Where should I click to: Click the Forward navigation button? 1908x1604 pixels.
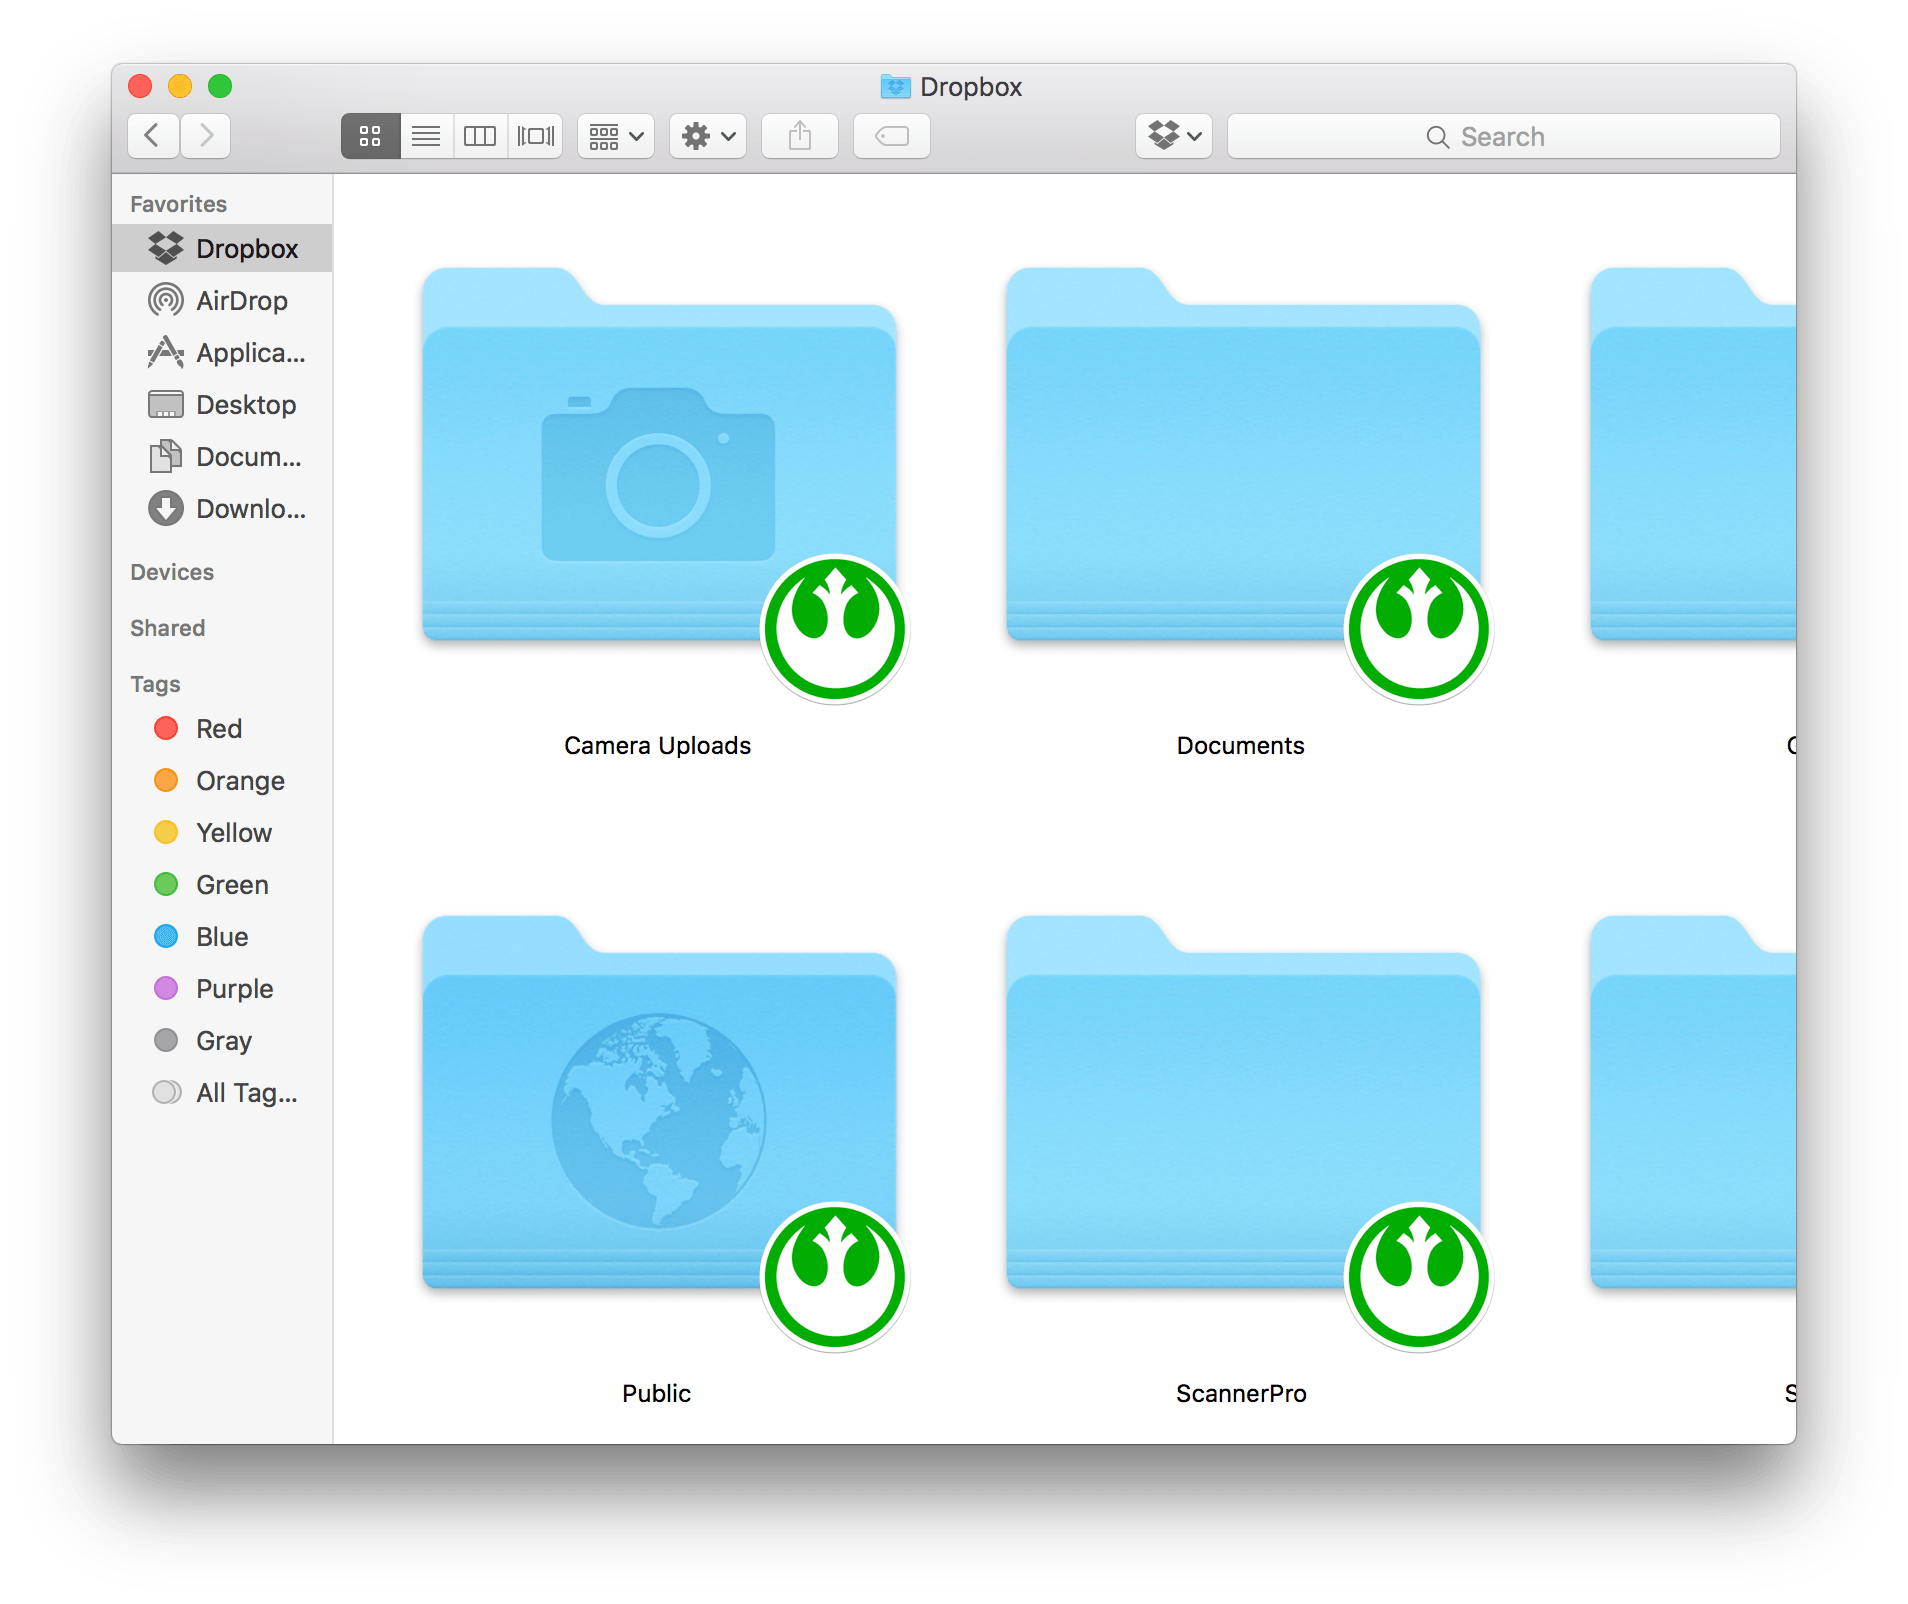pos(205,136)
